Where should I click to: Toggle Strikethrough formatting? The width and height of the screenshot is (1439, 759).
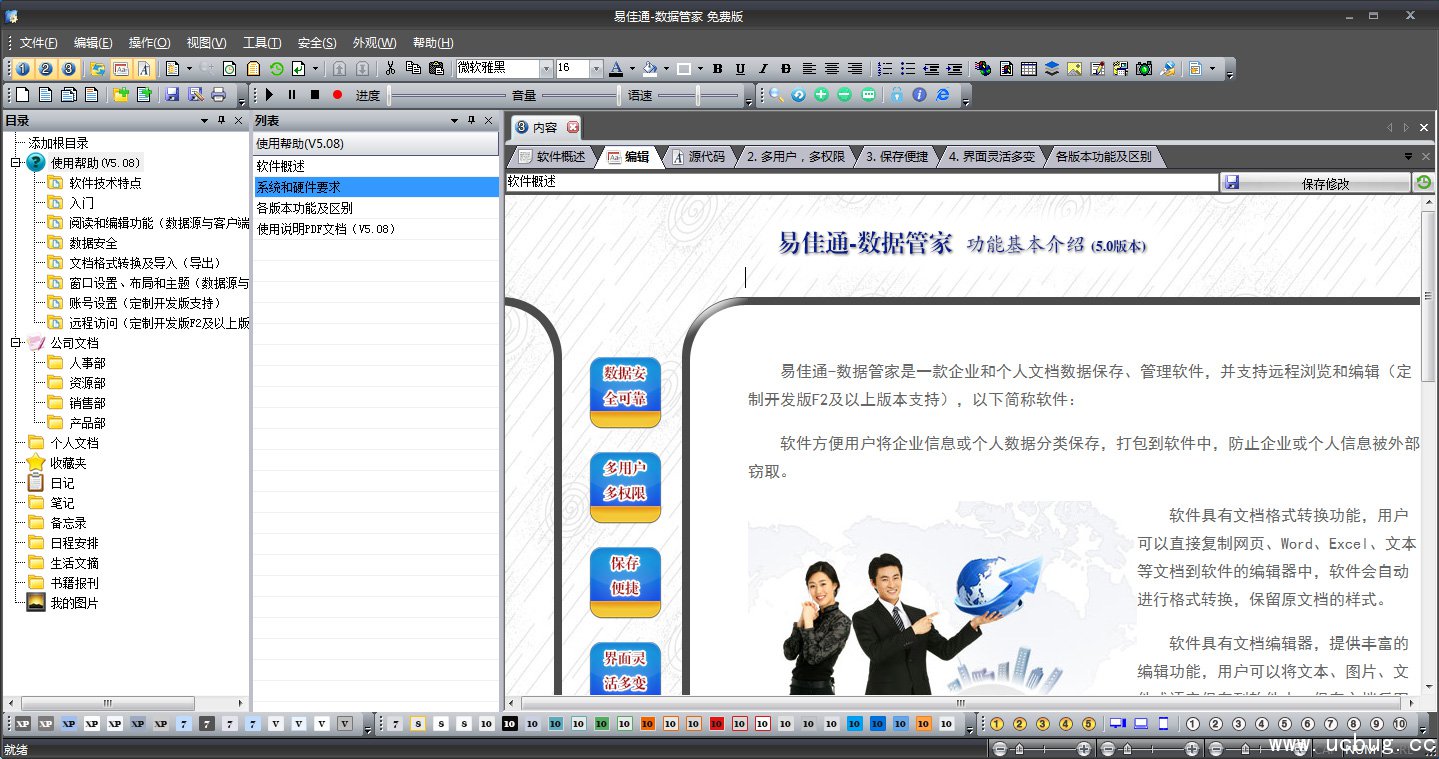pyautogui.click(x=786, y=68)
